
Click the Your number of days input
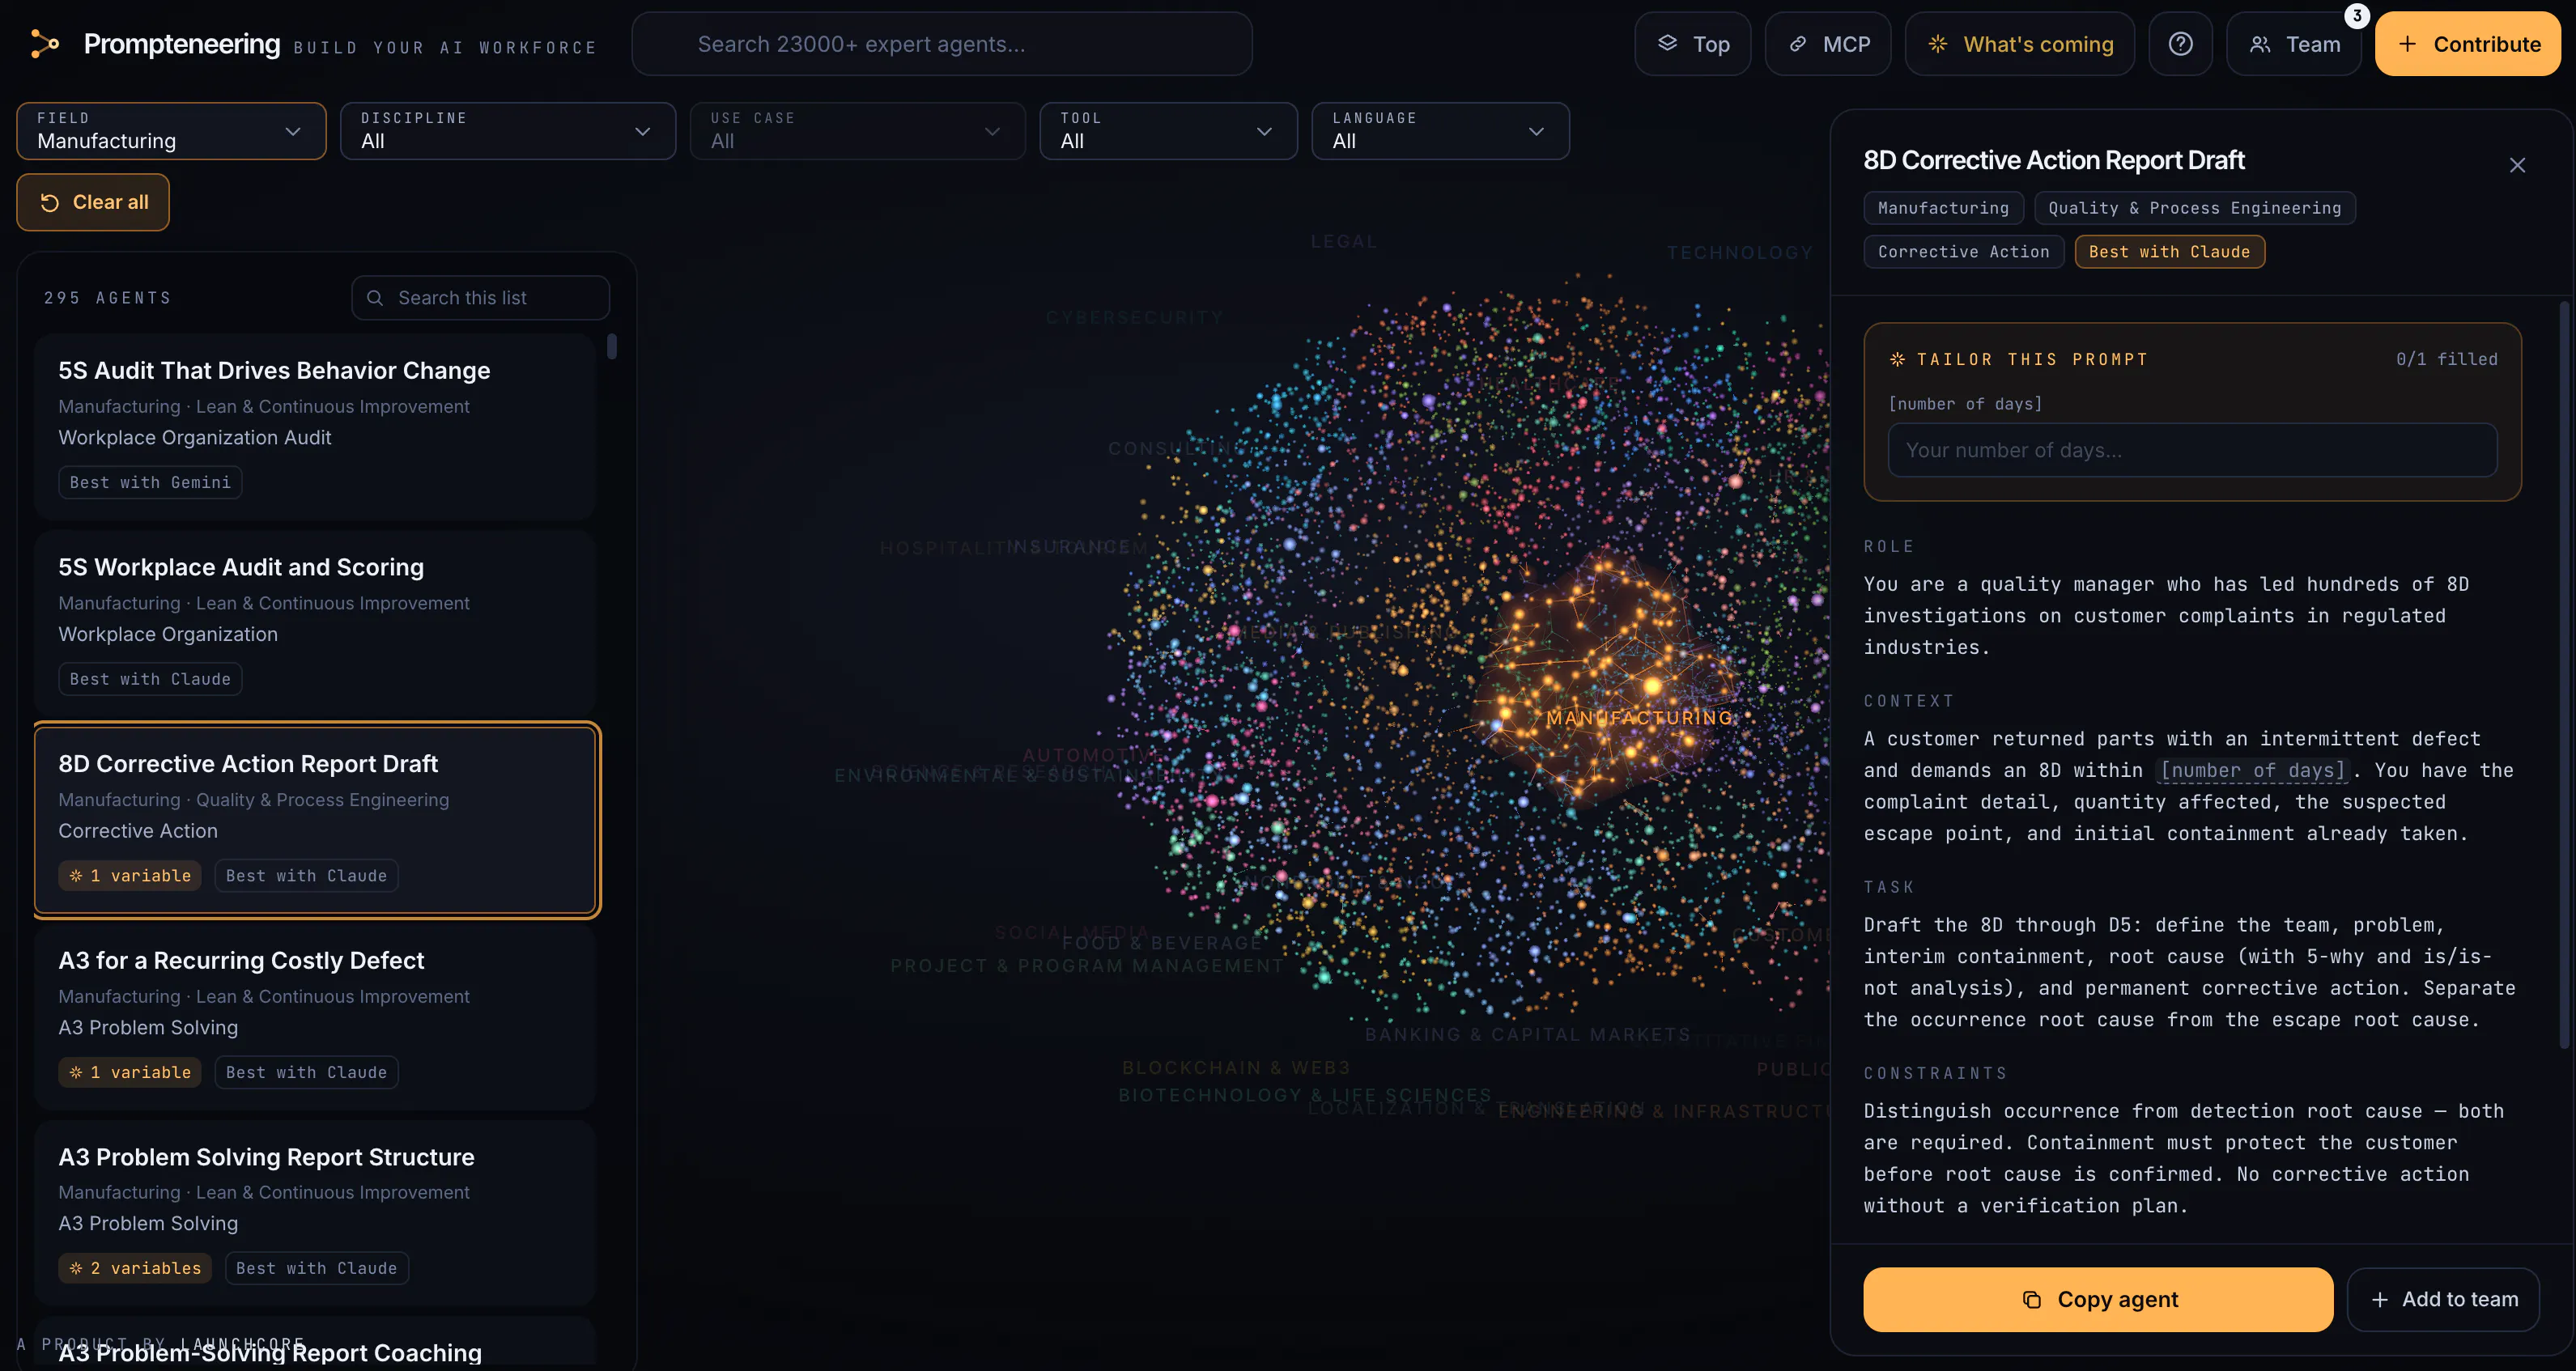click(2192, 450)
